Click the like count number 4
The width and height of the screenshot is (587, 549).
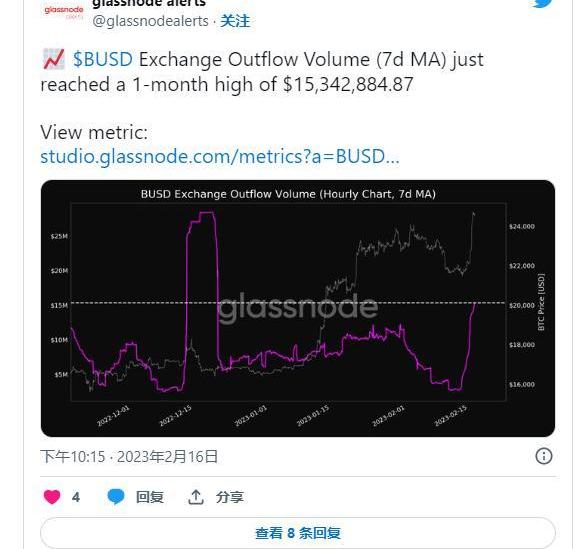click(x=76, y=497)
